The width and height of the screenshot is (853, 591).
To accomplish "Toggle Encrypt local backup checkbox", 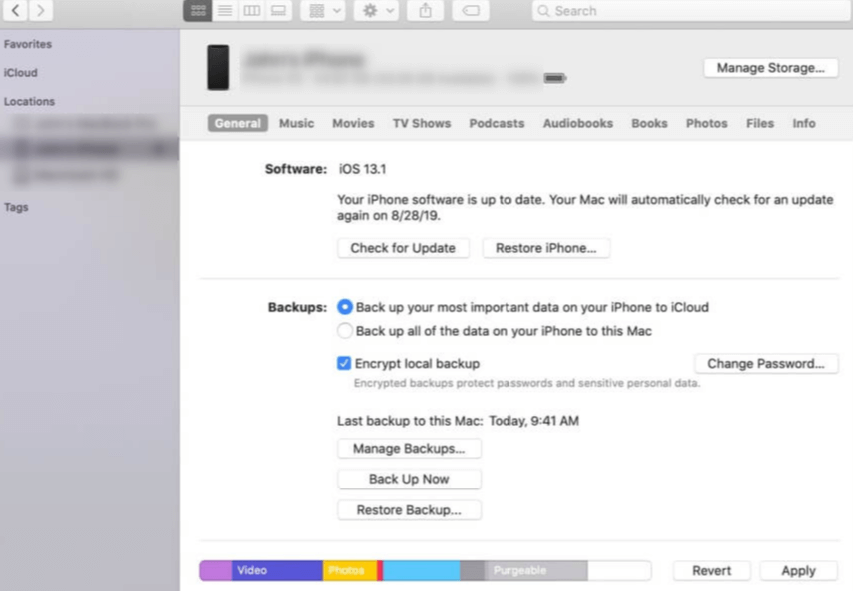I will point(344,363).
